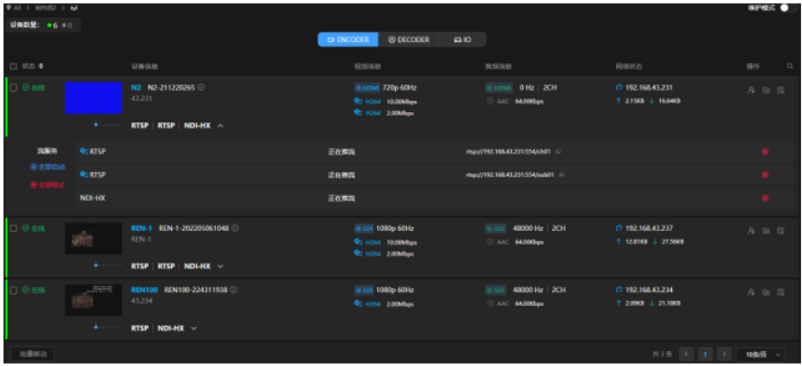This screenshot has height=366, width=802.
Task: Tick the checkbox for the REN100 device row
Action: [14, 290]
